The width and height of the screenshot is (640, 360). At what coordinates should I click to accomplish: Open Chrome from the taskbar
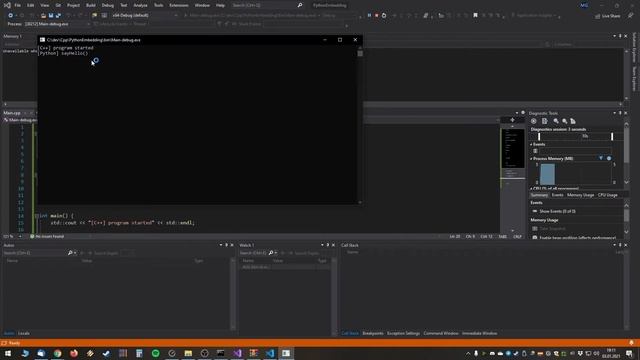coord(58,353)
